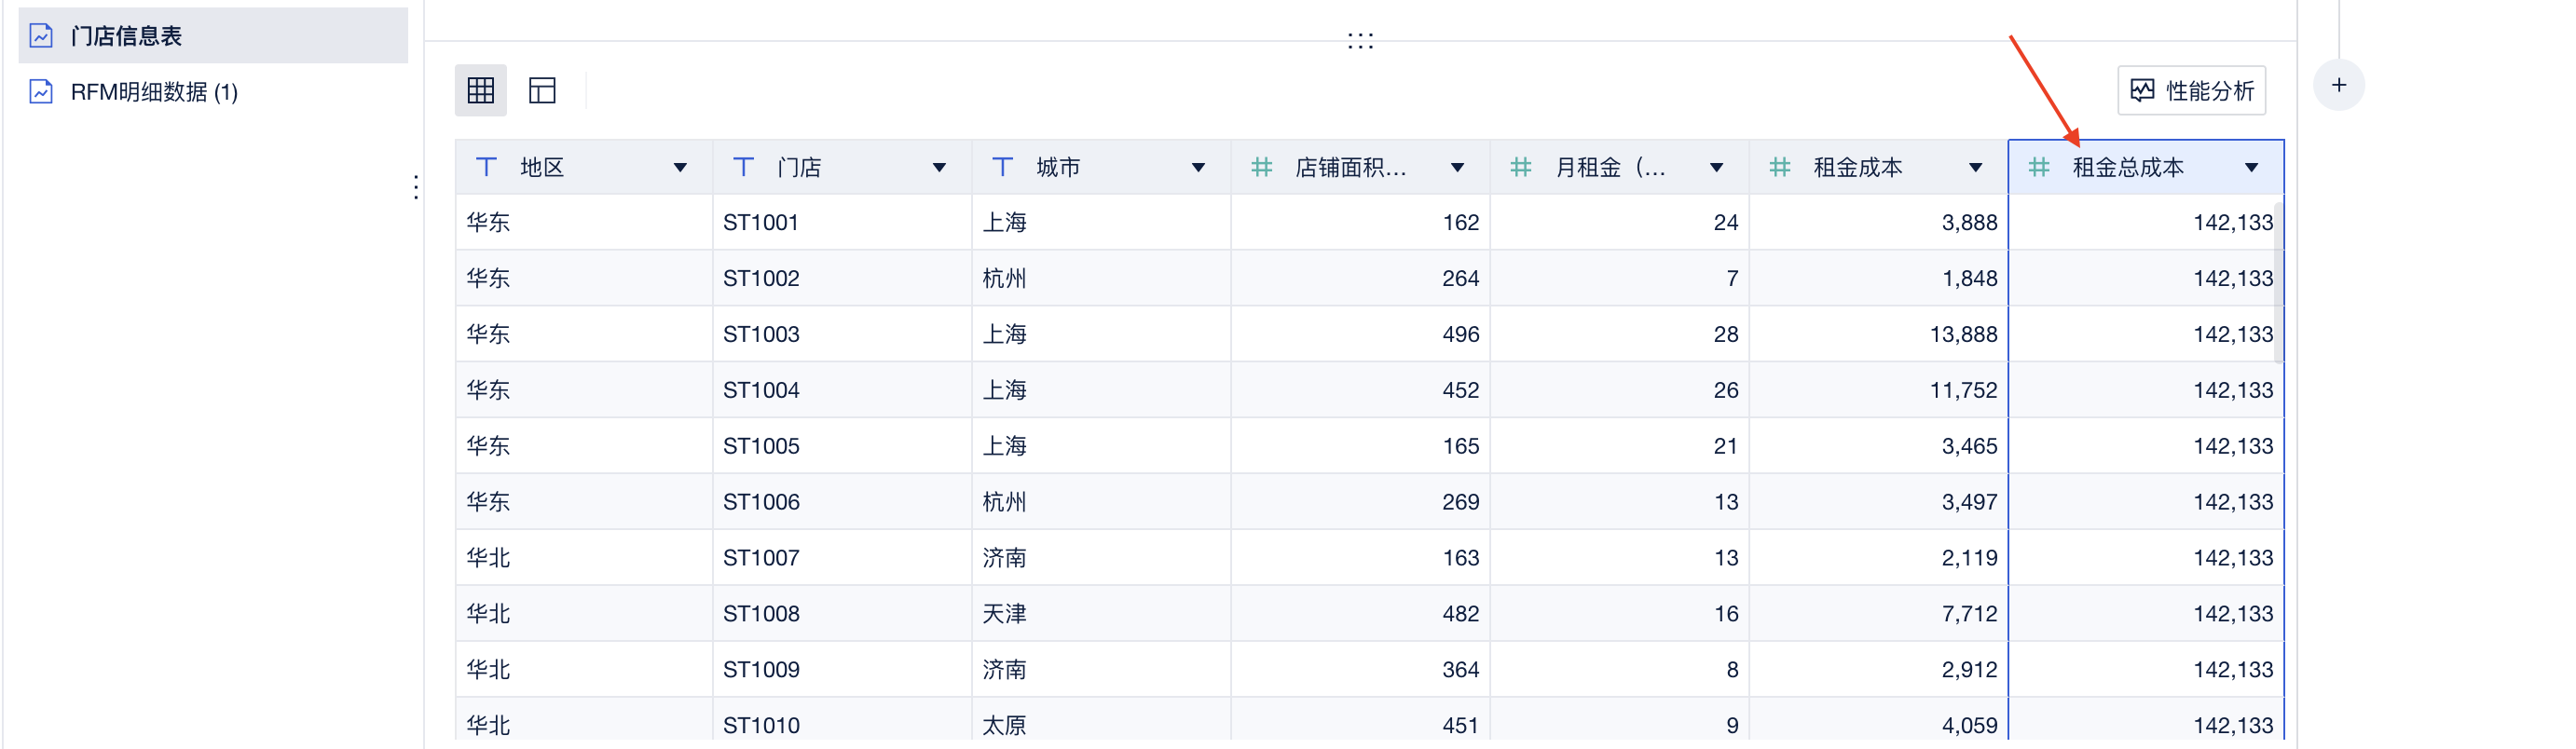Click the 7,712 rent cost cell

click(x=1879, y=614)
